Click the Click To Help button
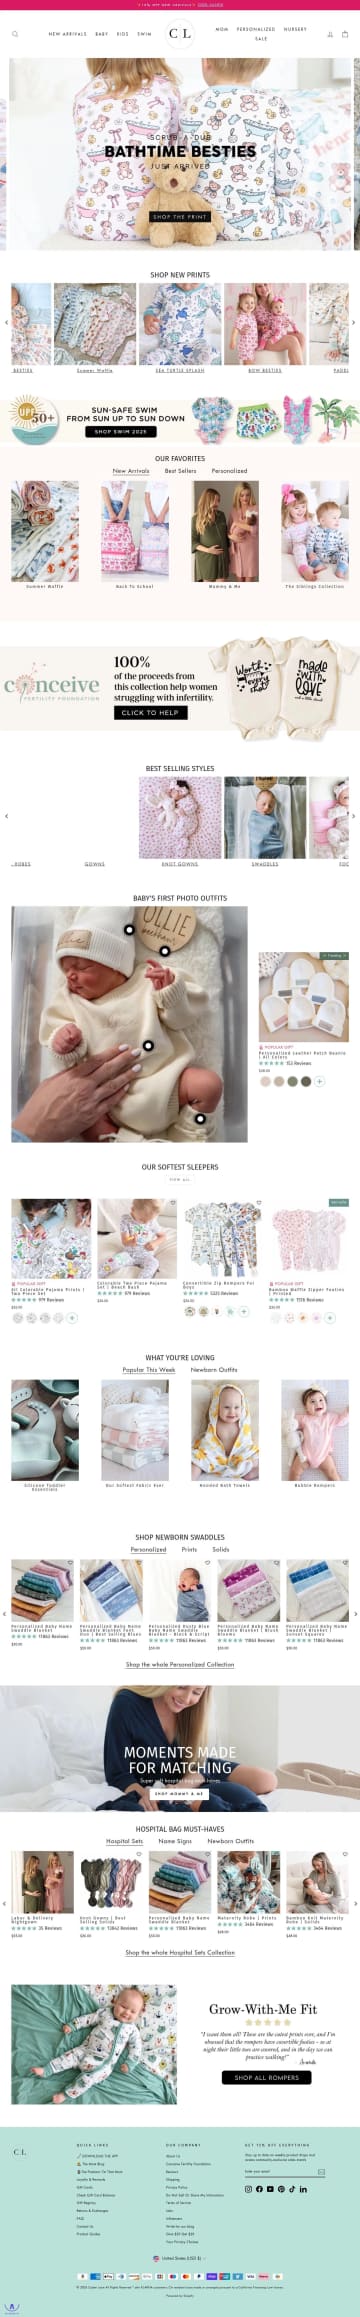Image resolution: width=360 pixels, height=2317 pixels. (x=150, y=712)
